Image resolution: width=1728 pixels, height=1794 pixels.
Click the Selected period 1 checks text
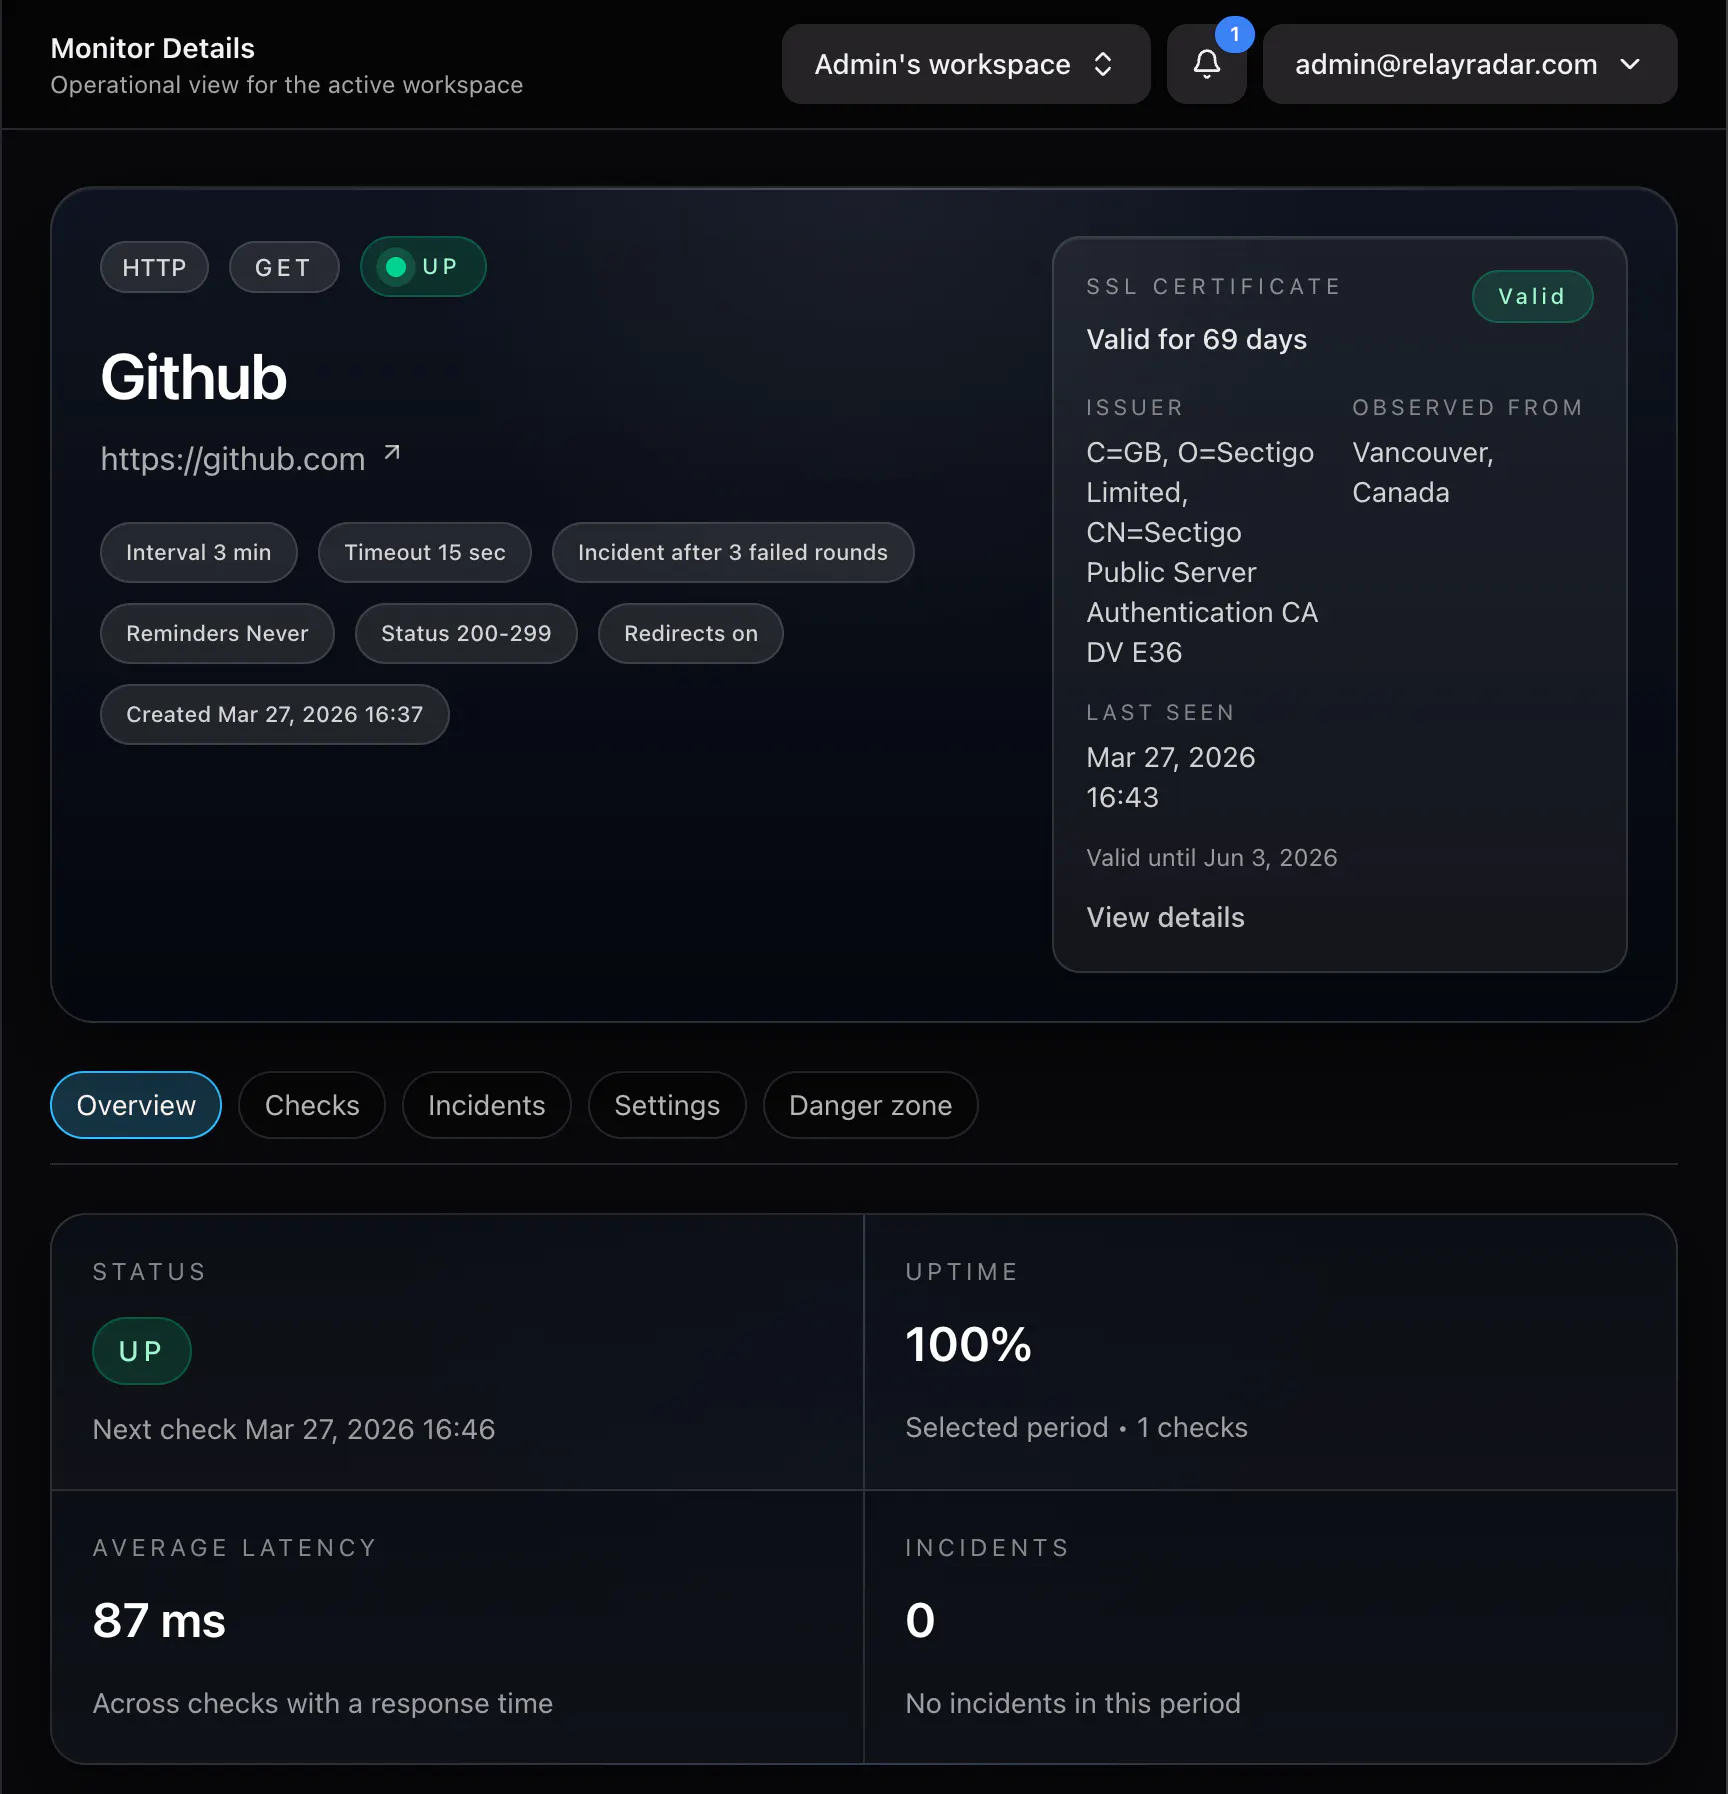1077,1428
